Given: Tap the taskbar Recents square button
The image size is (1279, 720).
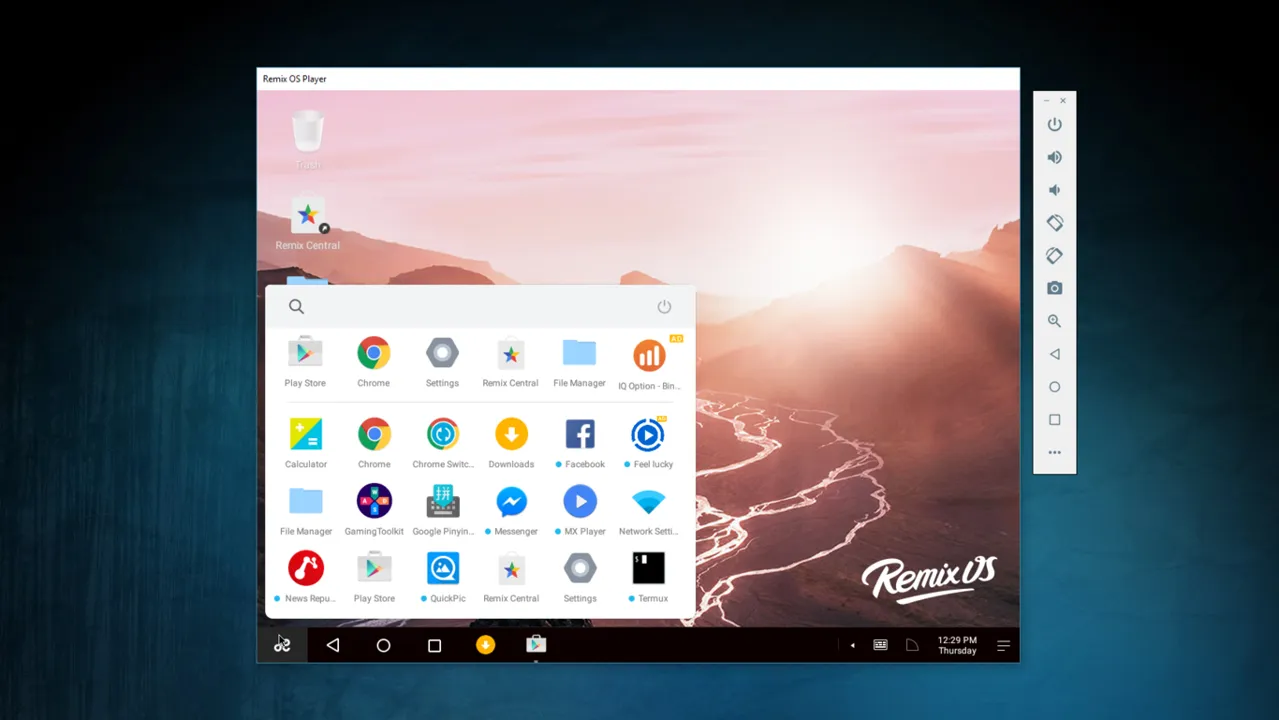Looking at the screenshot, I should coord(434,646).
